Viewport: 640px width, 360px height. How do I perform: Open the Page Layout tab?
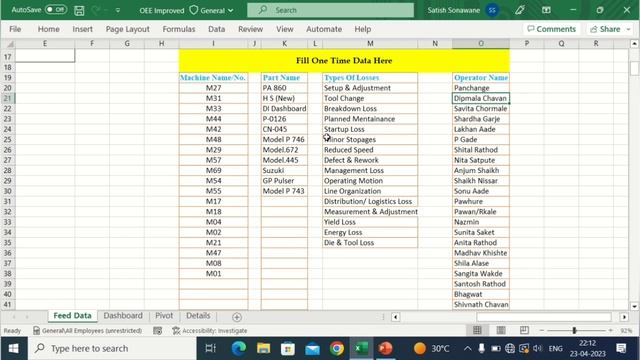127,29
